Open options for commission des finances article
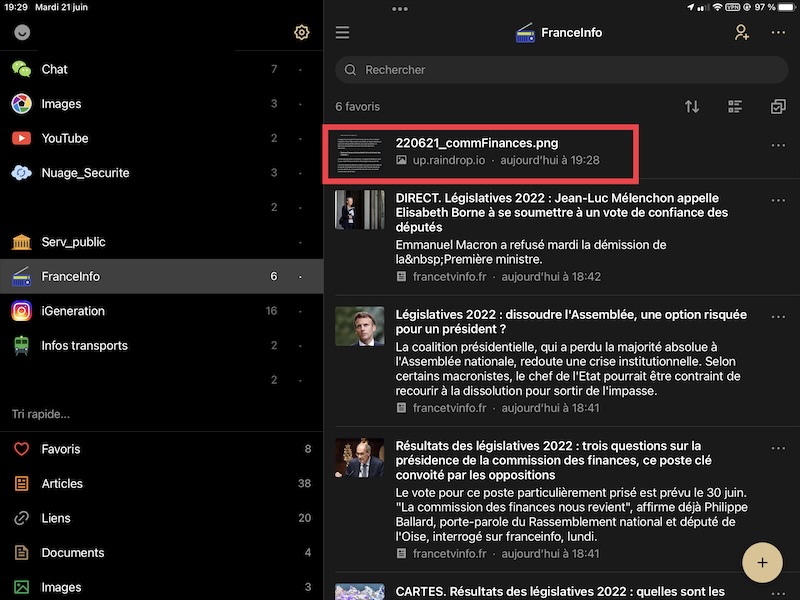 tap(778, 448)
